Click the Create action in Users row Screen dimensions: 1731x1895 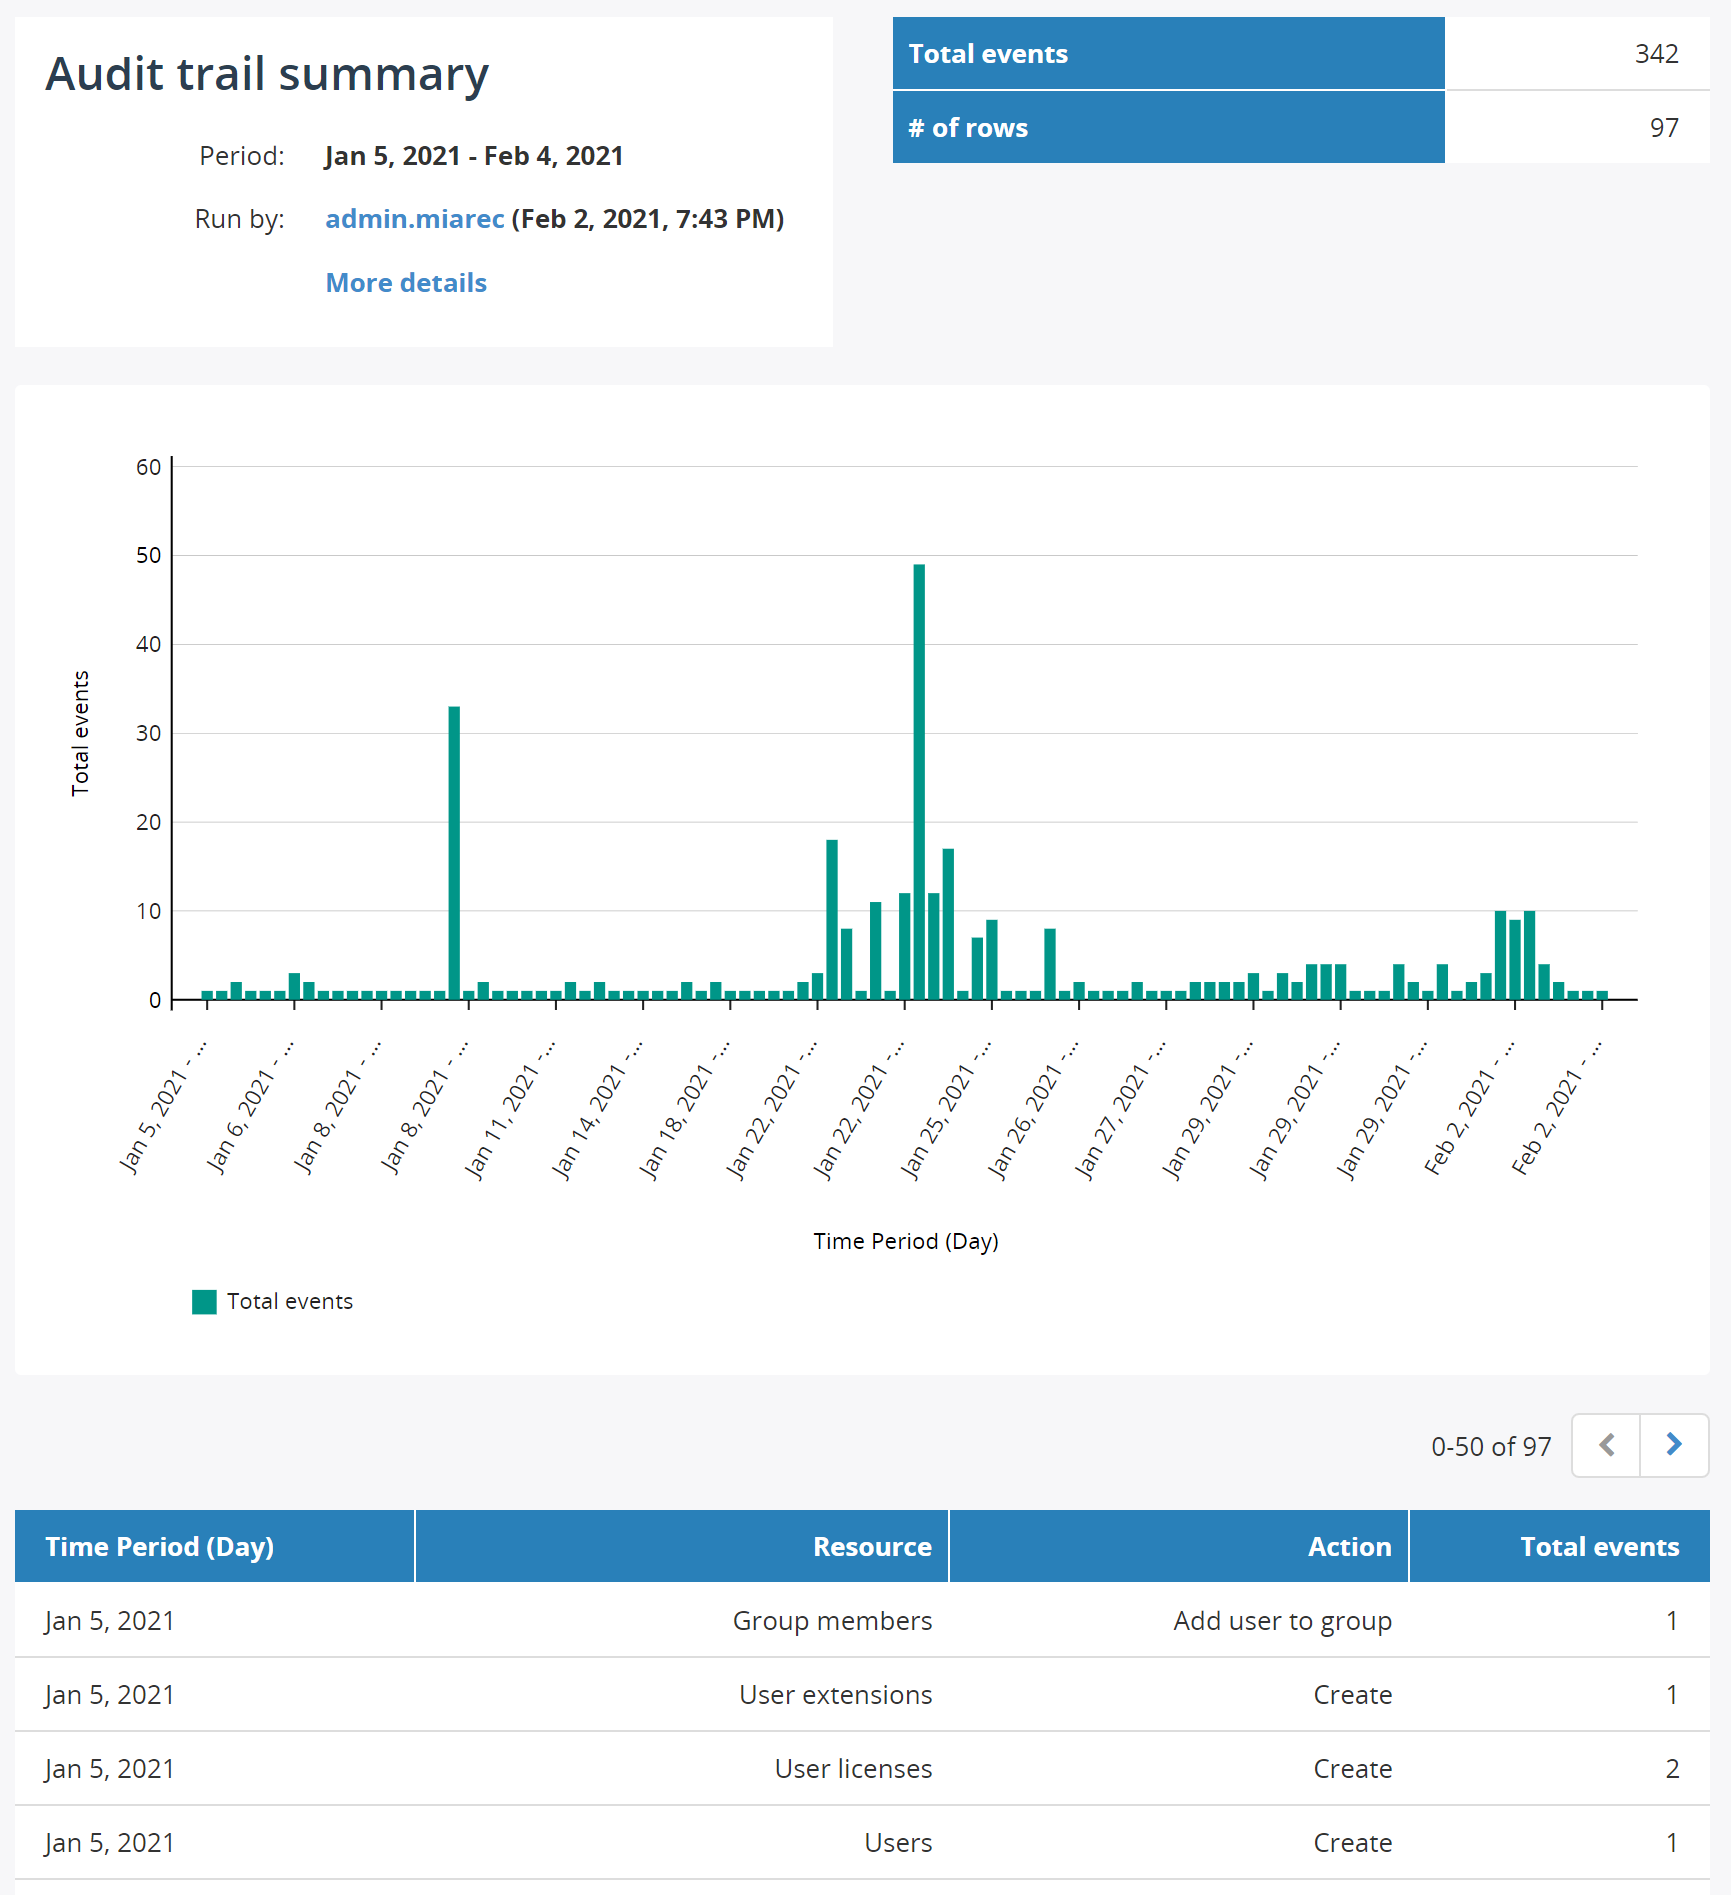tap(1352, 1842)
